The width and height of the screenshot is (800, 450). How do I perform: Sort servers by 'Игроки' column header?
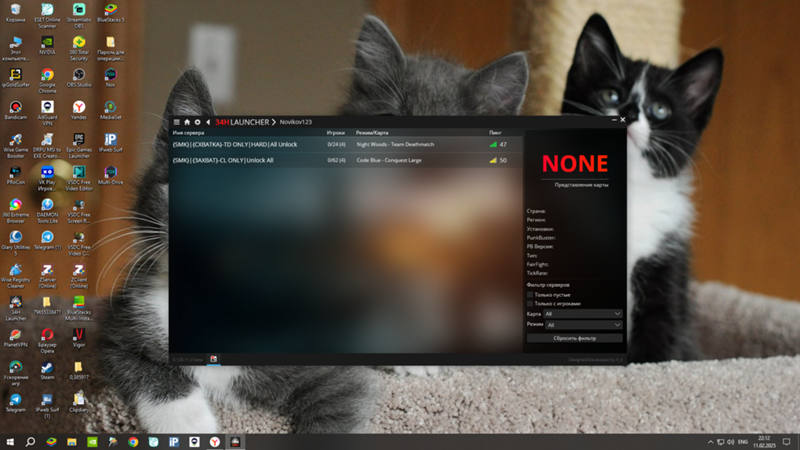click(x=336, y=132)
